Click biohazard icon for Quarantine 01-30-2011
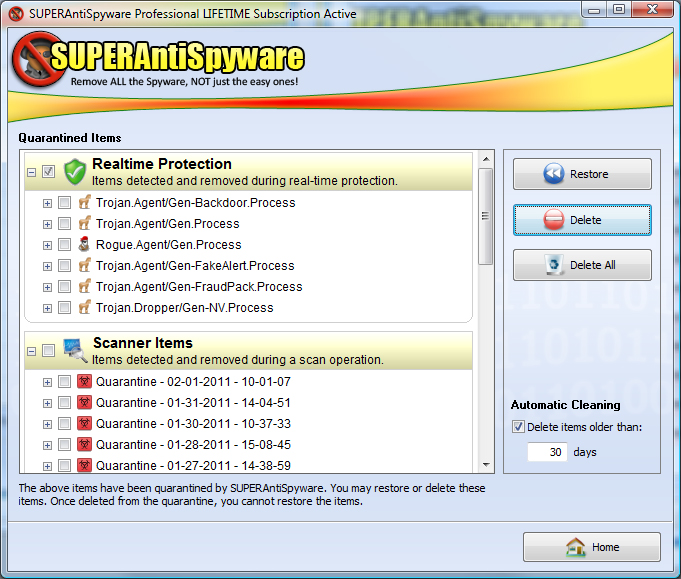 pos(84,423)
